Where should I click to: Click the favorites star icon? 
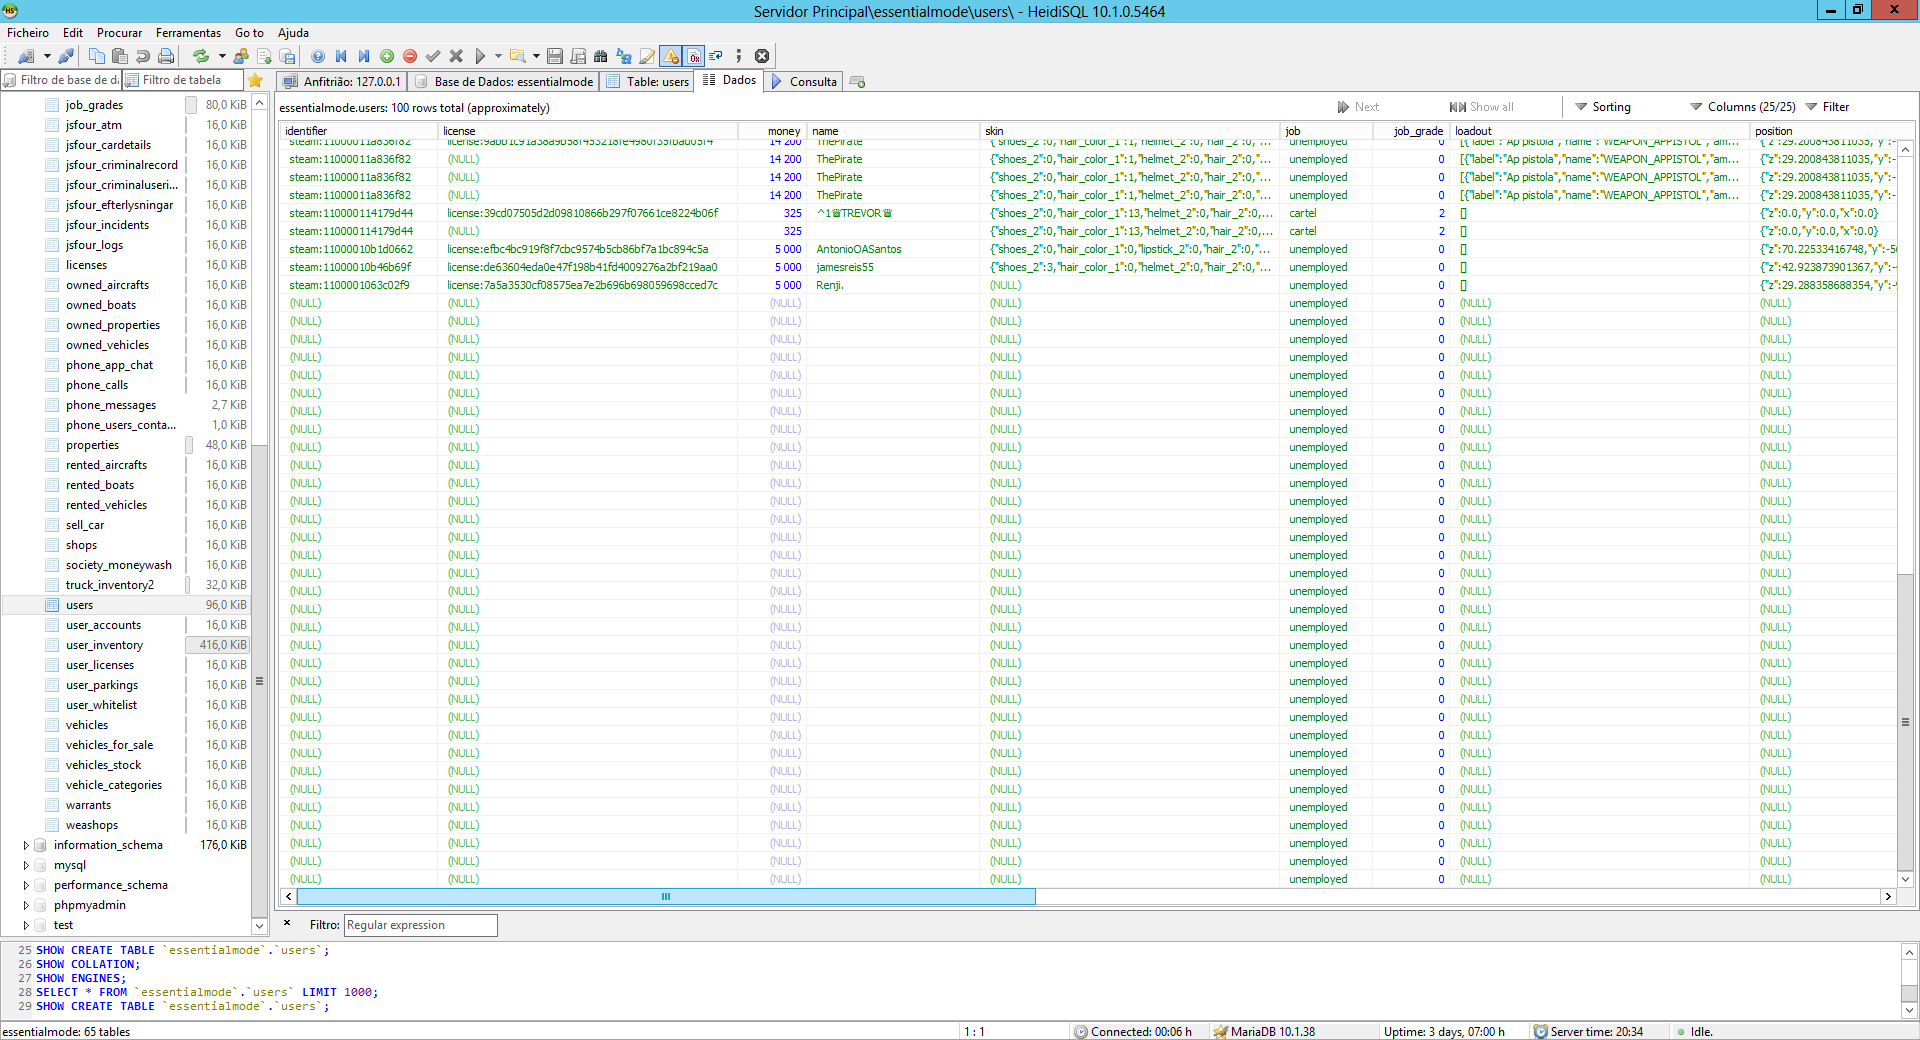[256, 80]
